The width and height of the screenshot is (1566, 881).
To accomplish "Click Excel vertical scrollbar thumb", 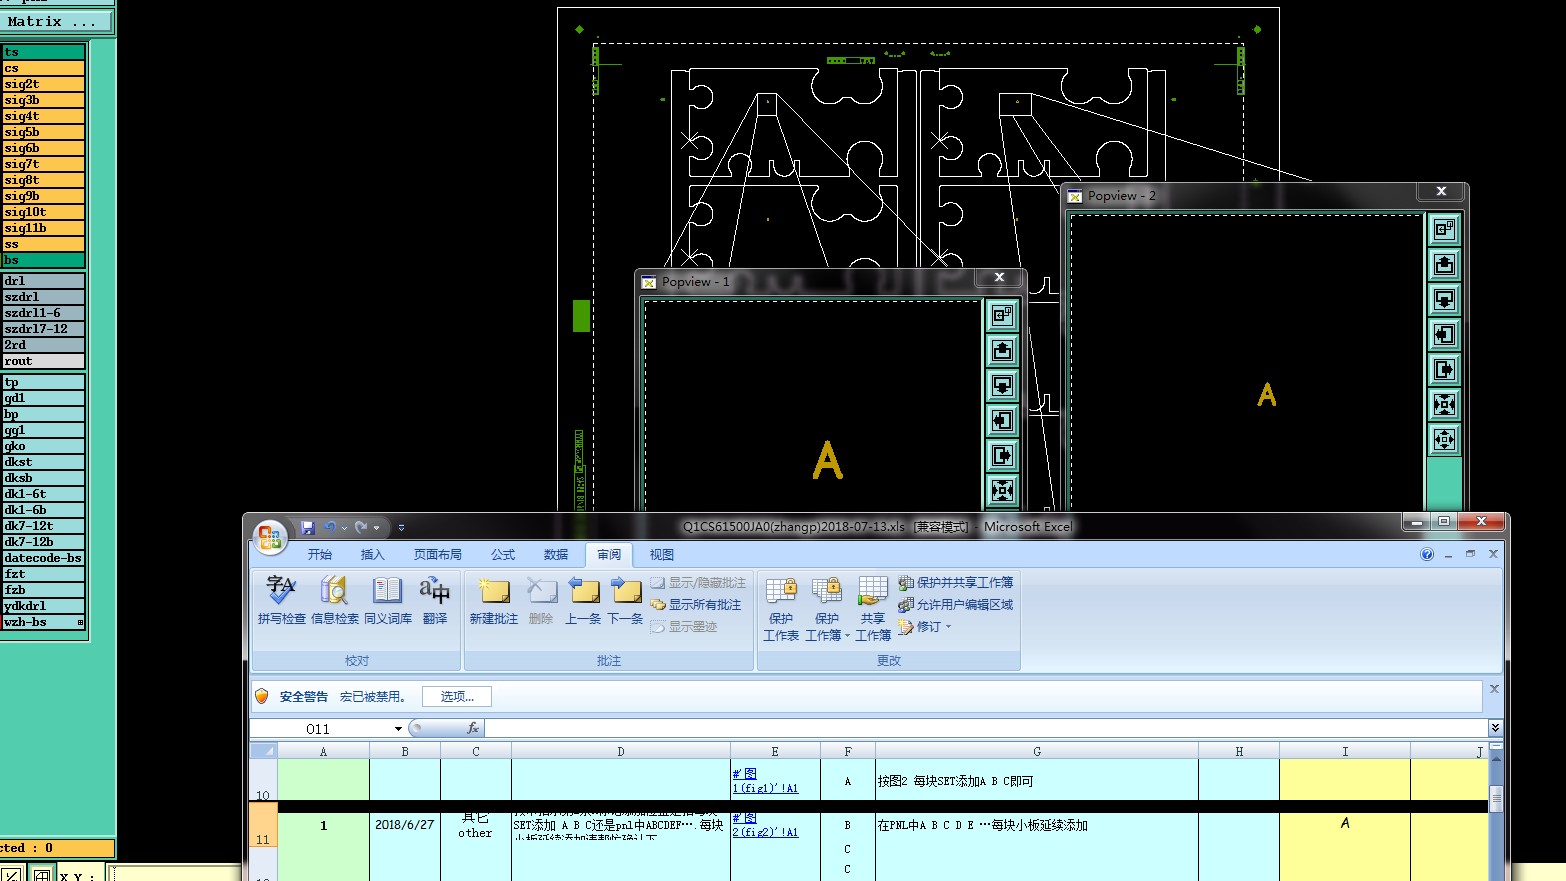I will coord(1496,798).
